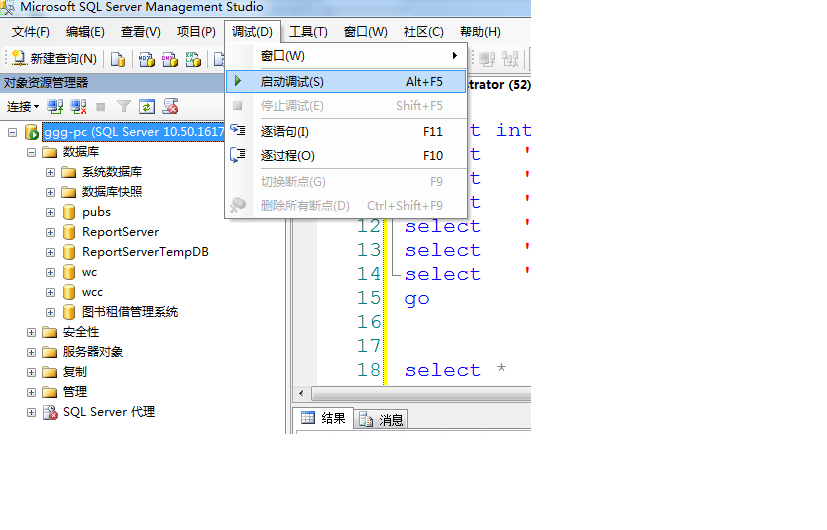
Task: Switch to the 结果 tab
Action: click(x=323, y=419)
